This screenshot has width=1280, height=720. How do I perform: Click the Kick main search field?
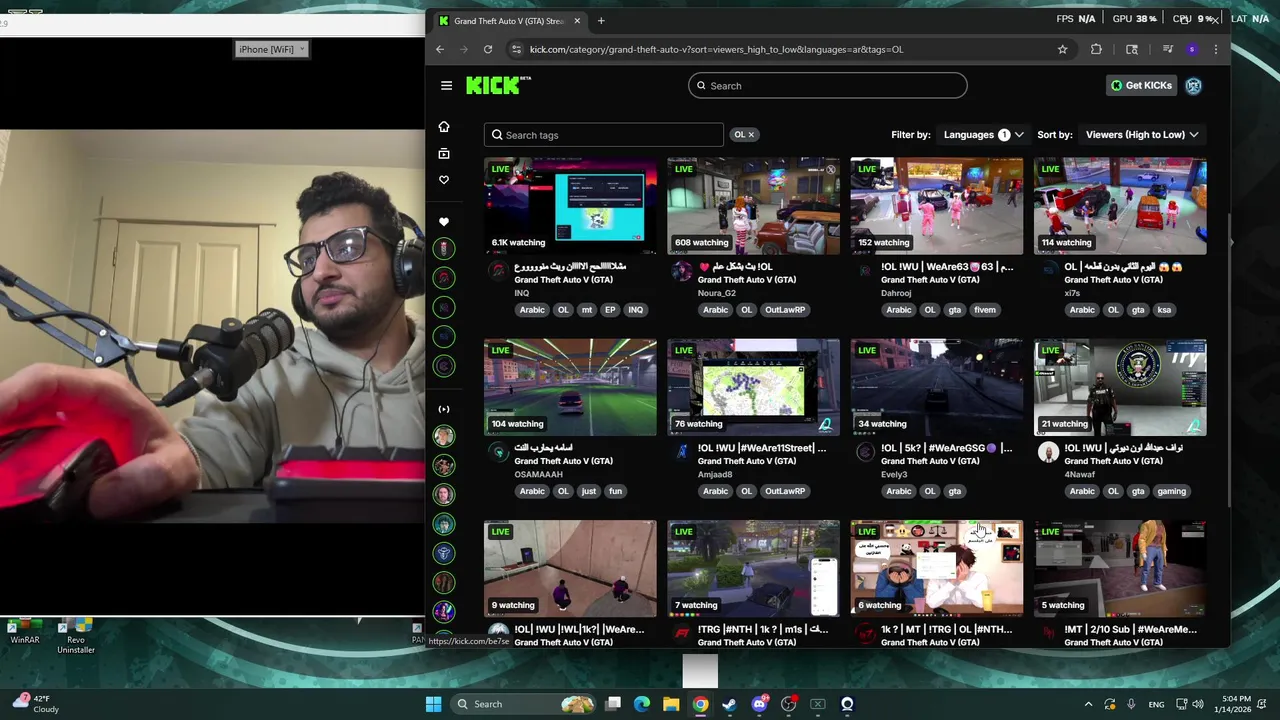(x=828, y=85)
